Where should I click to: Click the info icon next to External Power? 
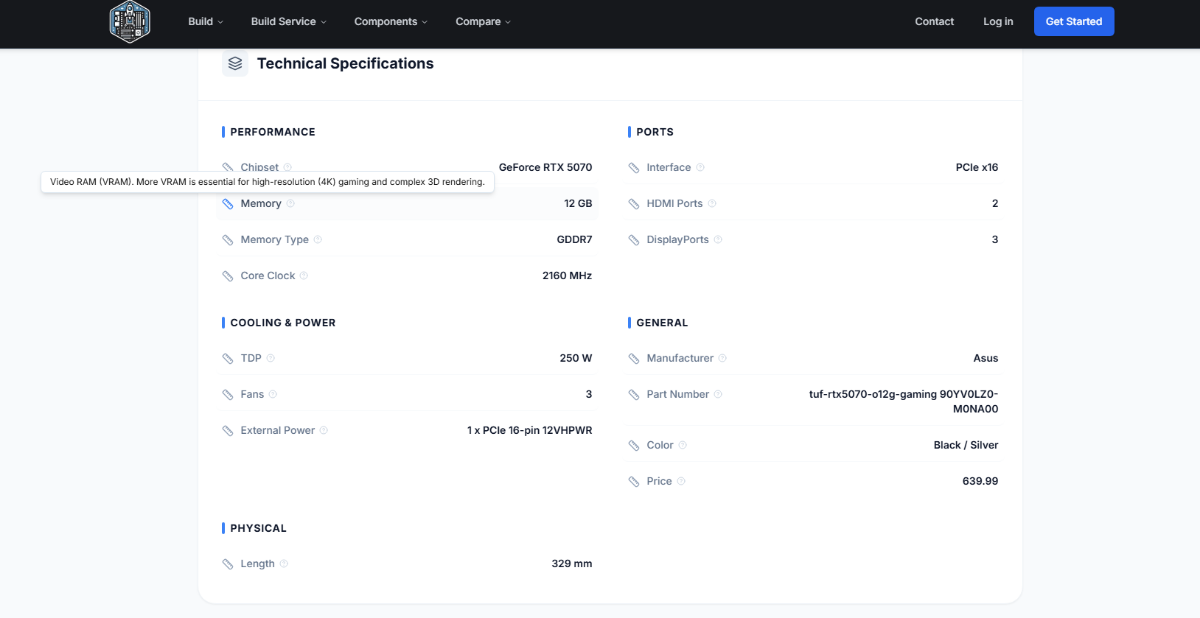pyautogui.click(x=324, y=431)
